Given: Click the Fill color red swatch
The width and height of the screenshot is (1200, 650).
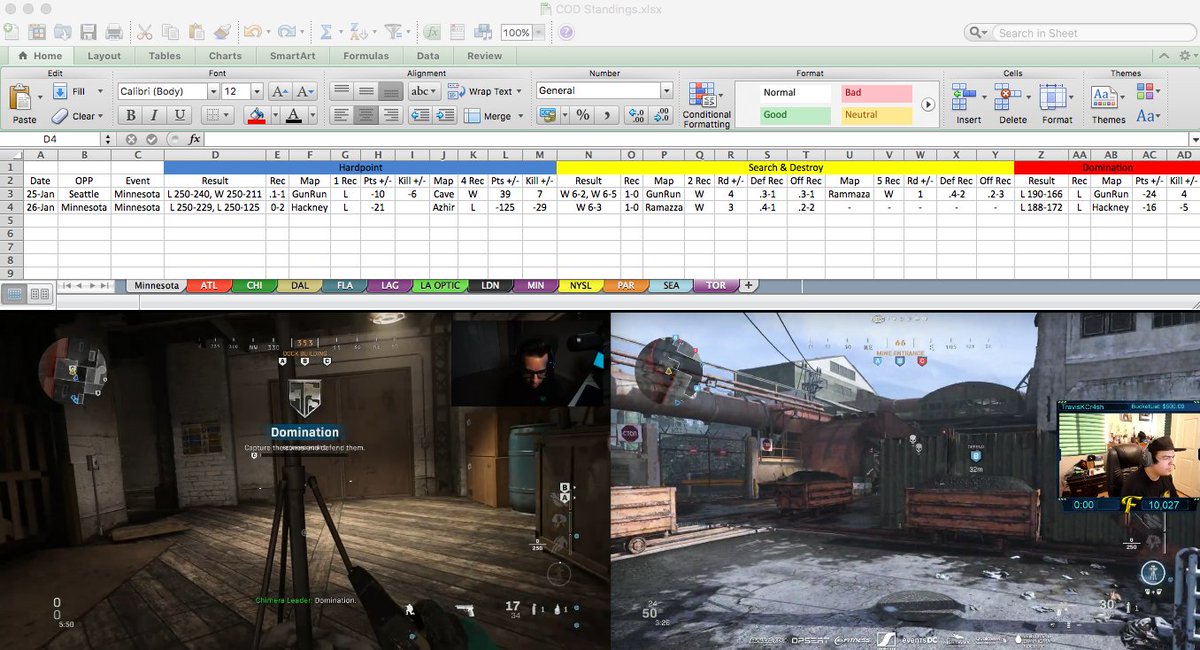Looking at the screenshot, I should pyautogui.click(x=257, y=116).
